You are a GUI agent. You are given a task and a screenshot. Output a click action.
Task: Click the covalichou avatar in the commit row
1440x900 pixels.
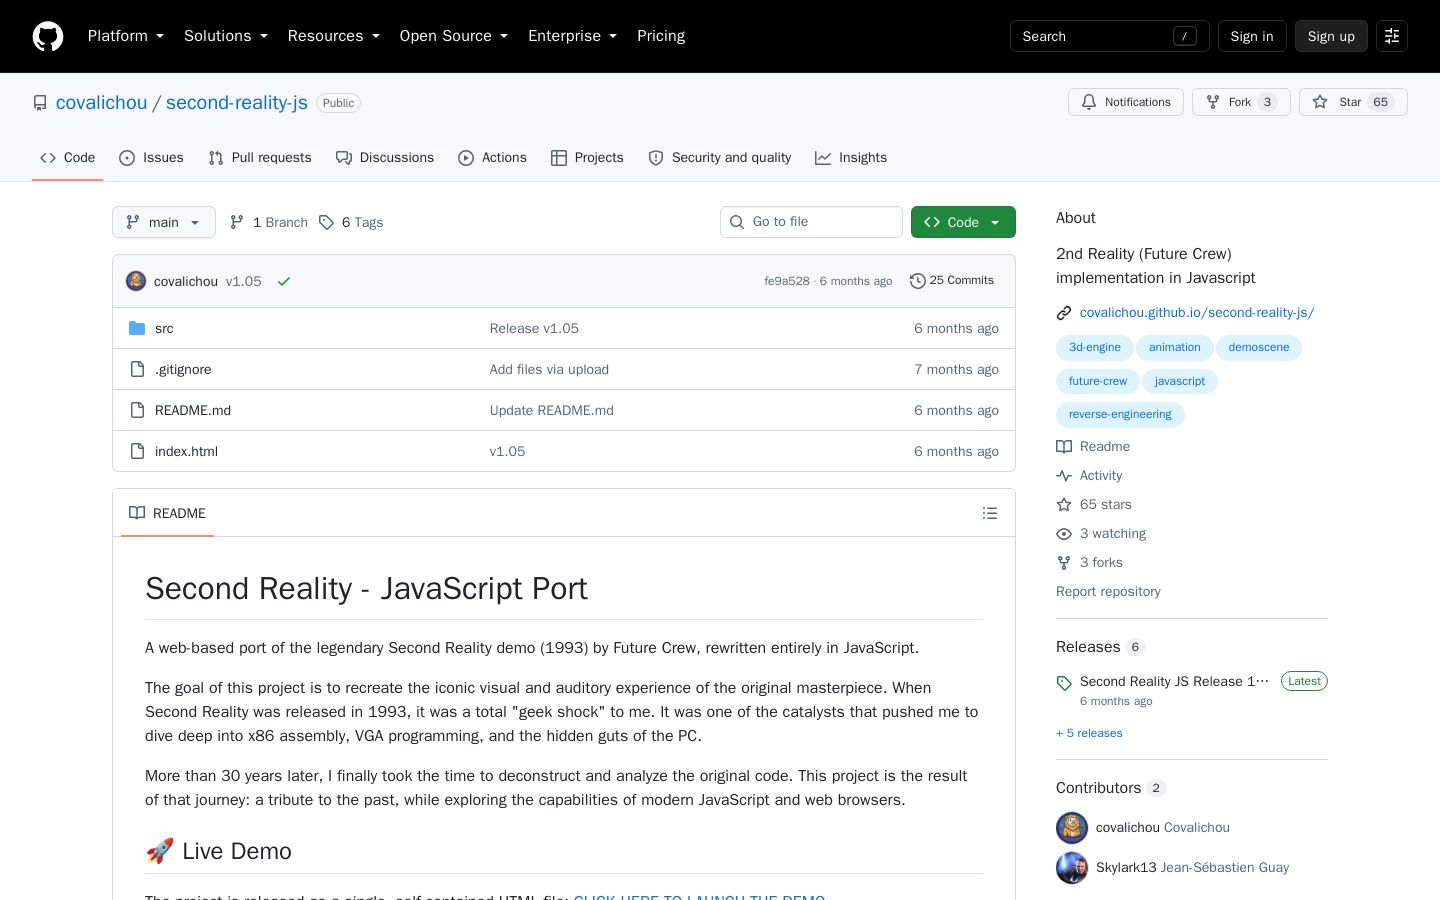coord(136,281)
